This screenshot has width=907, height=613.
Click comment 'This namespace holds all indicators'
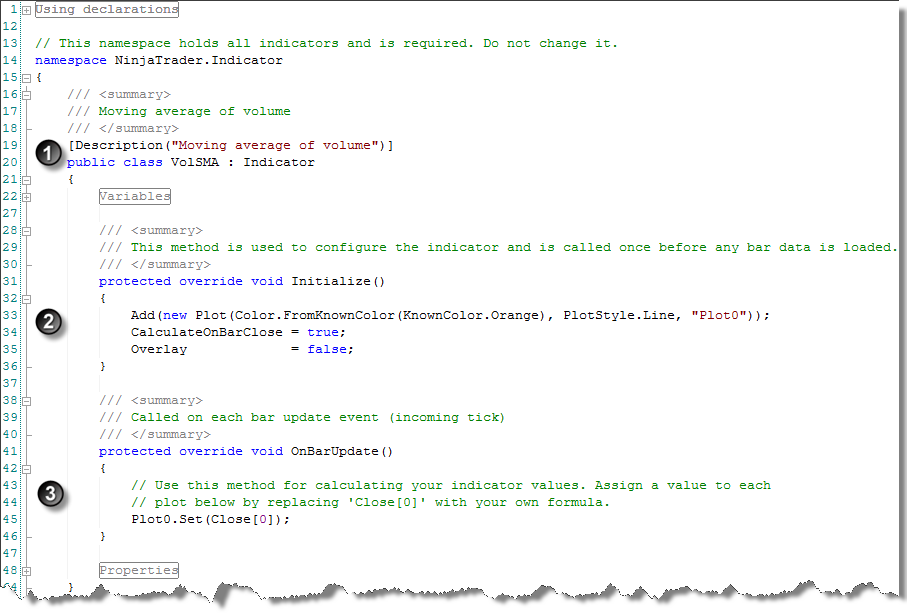tap(198, 43)
